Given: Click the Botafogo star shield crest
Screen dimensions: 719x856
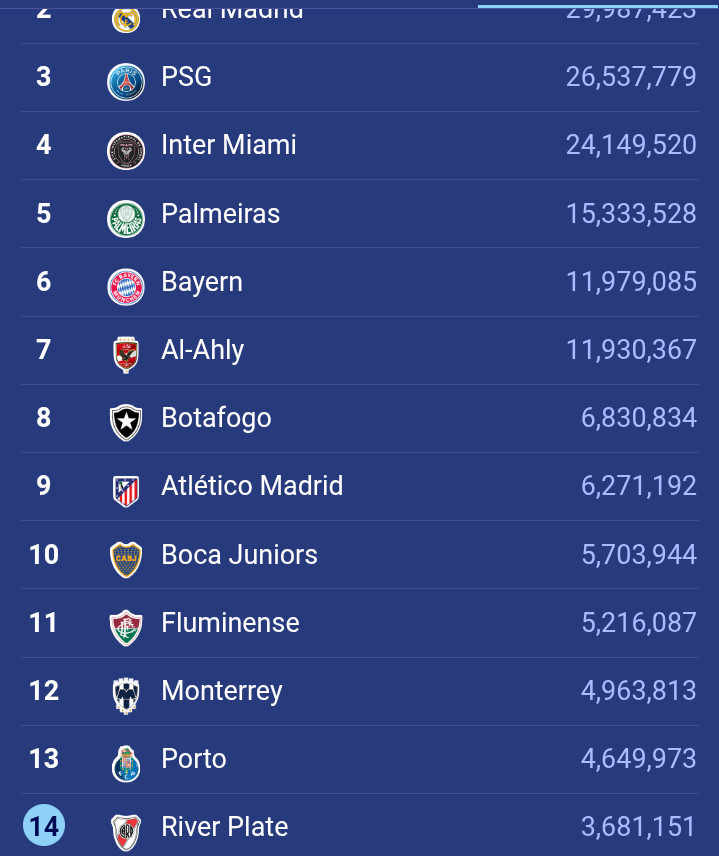Looking at the screenshot, I should [x=126, y=423].
